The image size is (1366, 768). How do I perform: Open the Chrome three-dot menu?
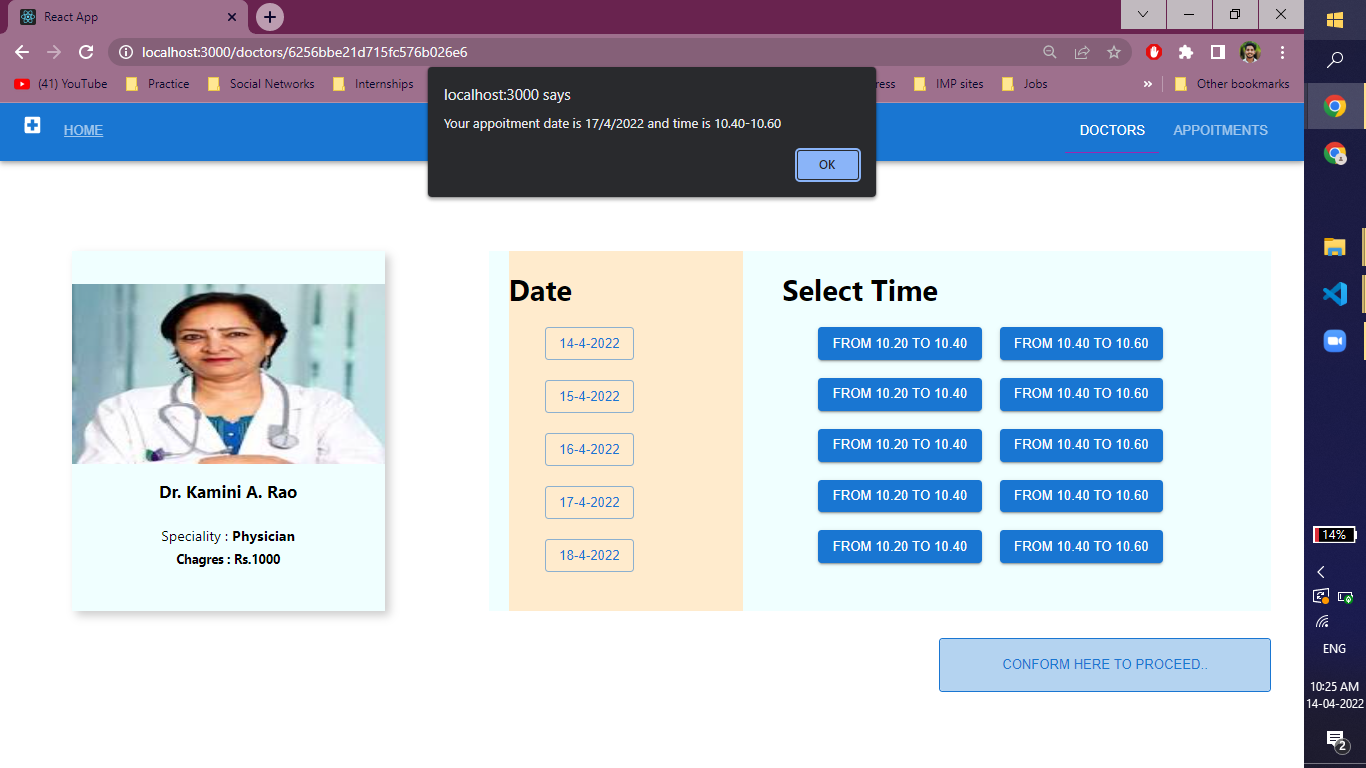click(x=1283, y=50)
